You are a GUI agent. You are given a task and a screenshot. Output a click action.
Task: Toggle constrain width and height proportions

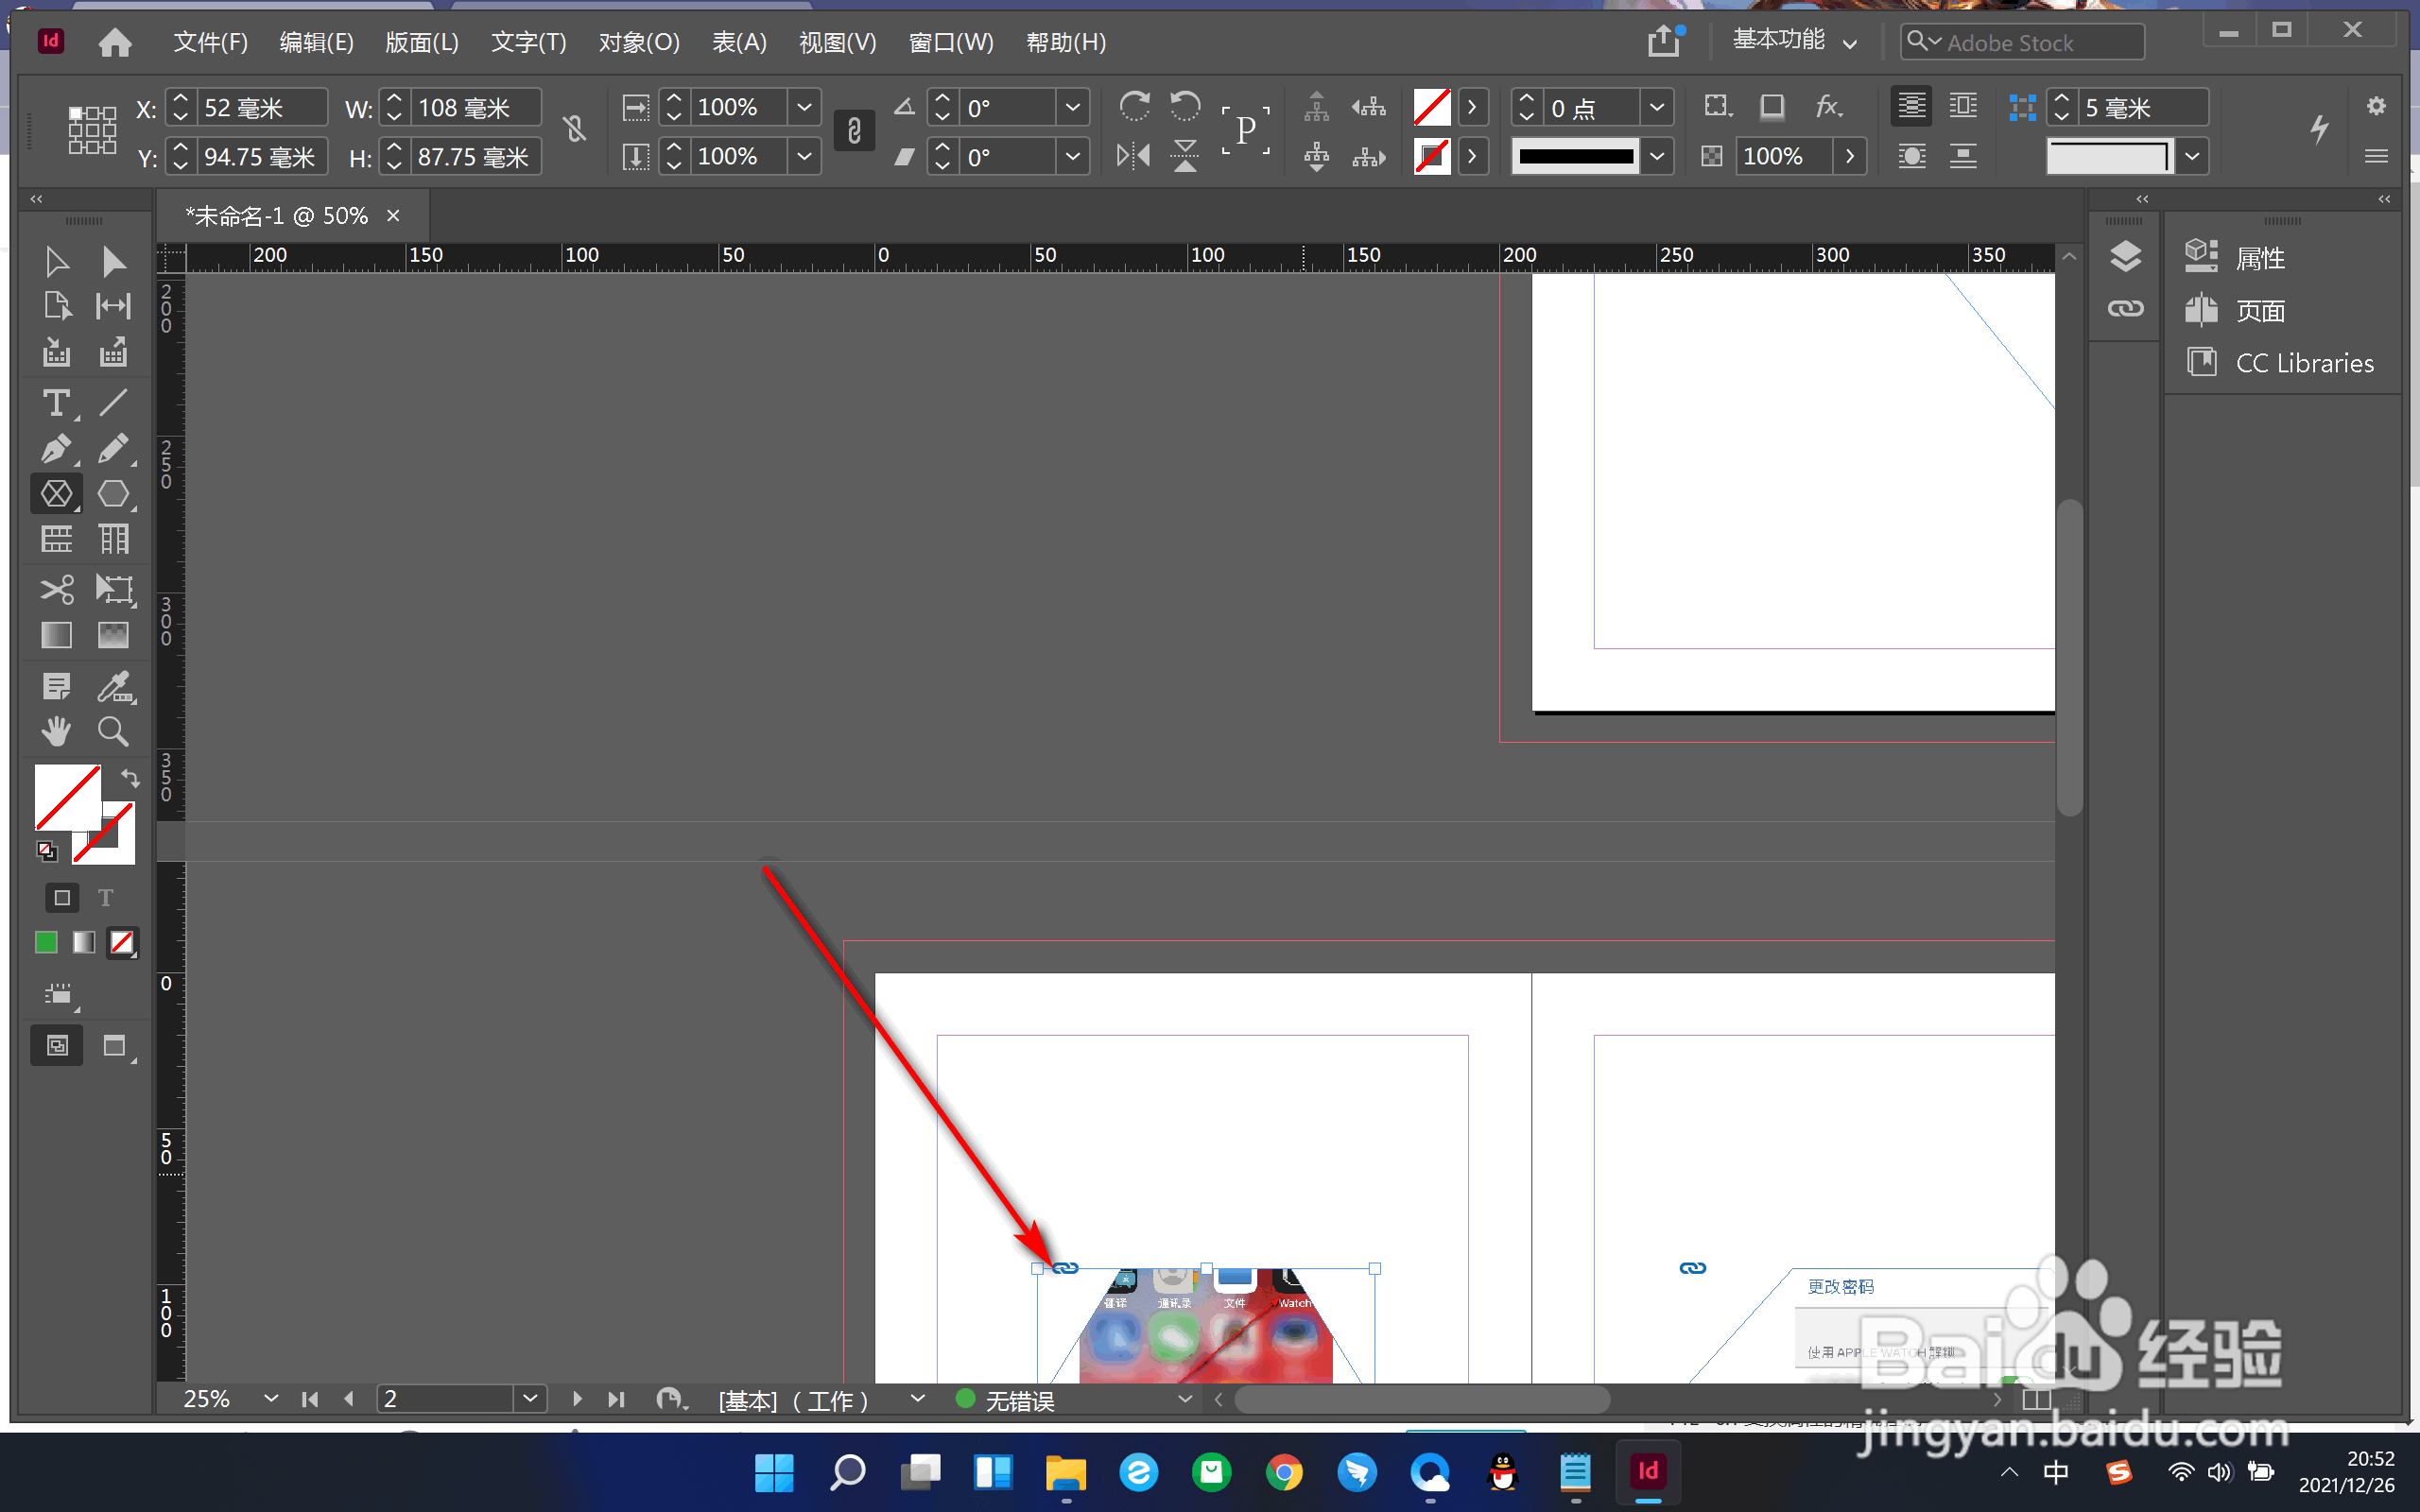pos(574,130)
